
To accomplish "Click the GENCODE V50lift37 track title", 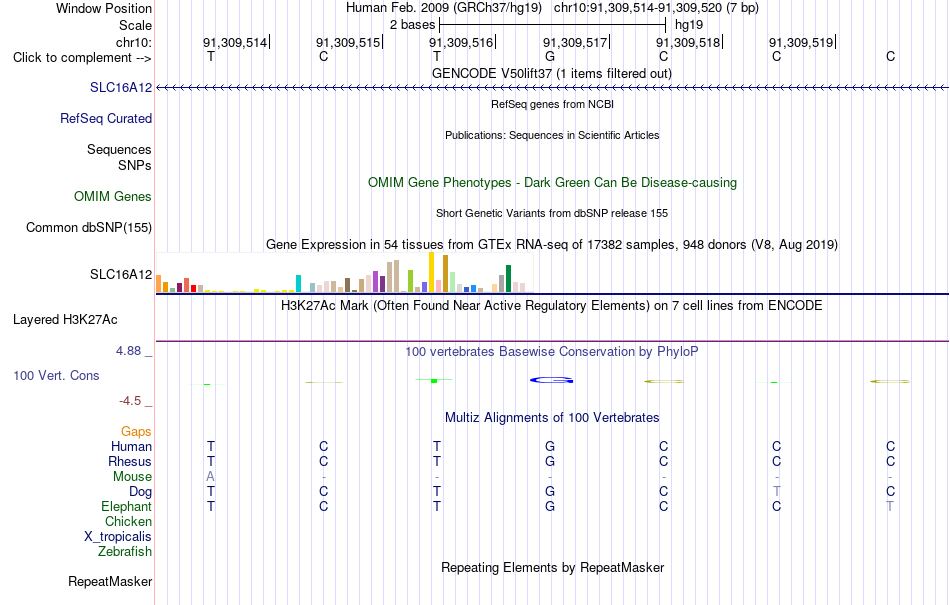I will (x=551, y=73).
